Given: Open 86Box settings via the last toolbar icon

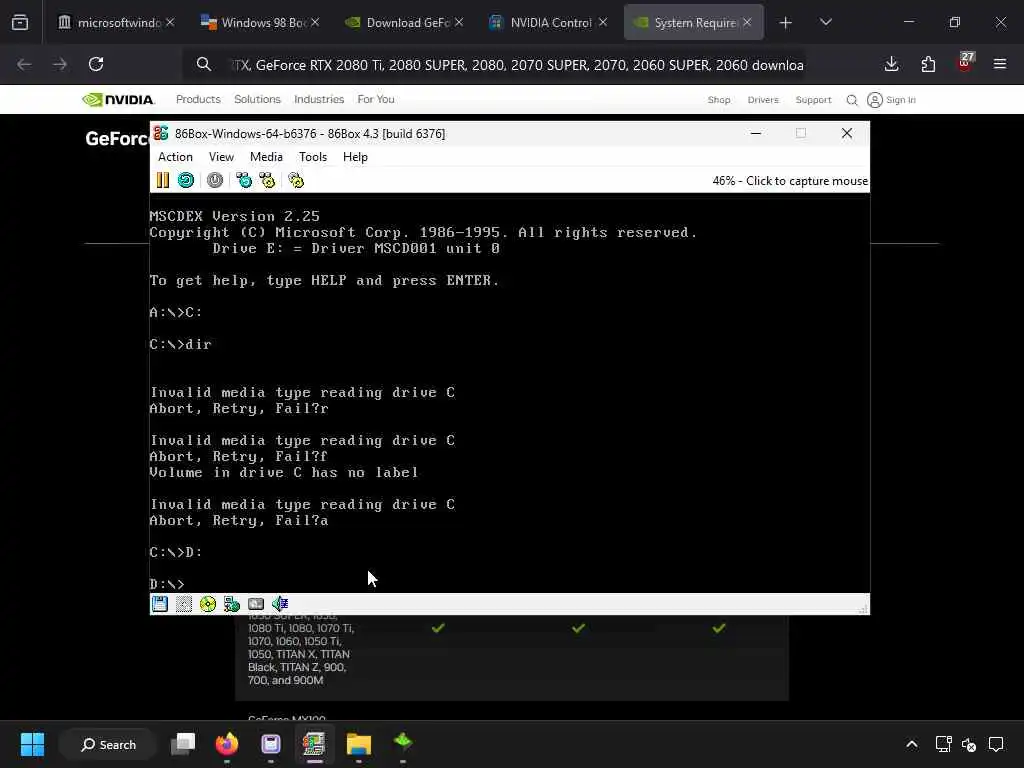Looking at the screenshot, I should coord(296,180).
